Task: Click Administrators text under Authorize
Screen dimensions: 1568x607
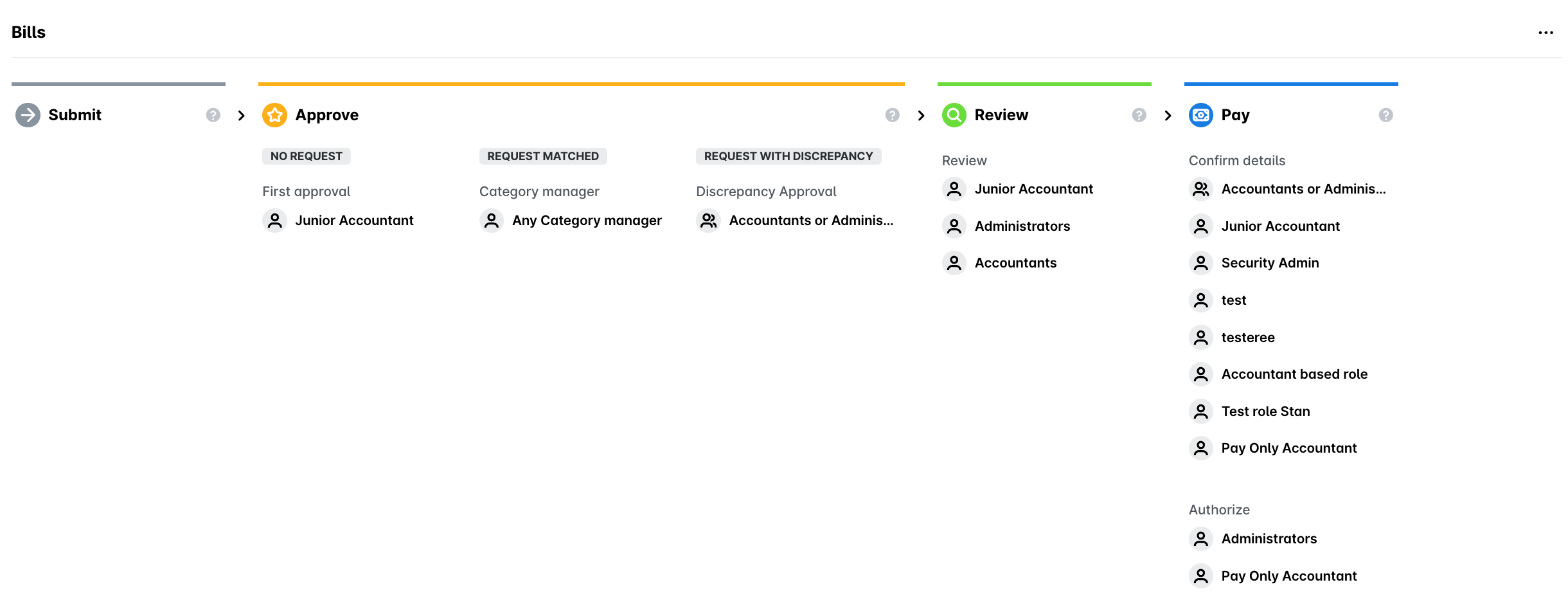Action: point(1269,539)
